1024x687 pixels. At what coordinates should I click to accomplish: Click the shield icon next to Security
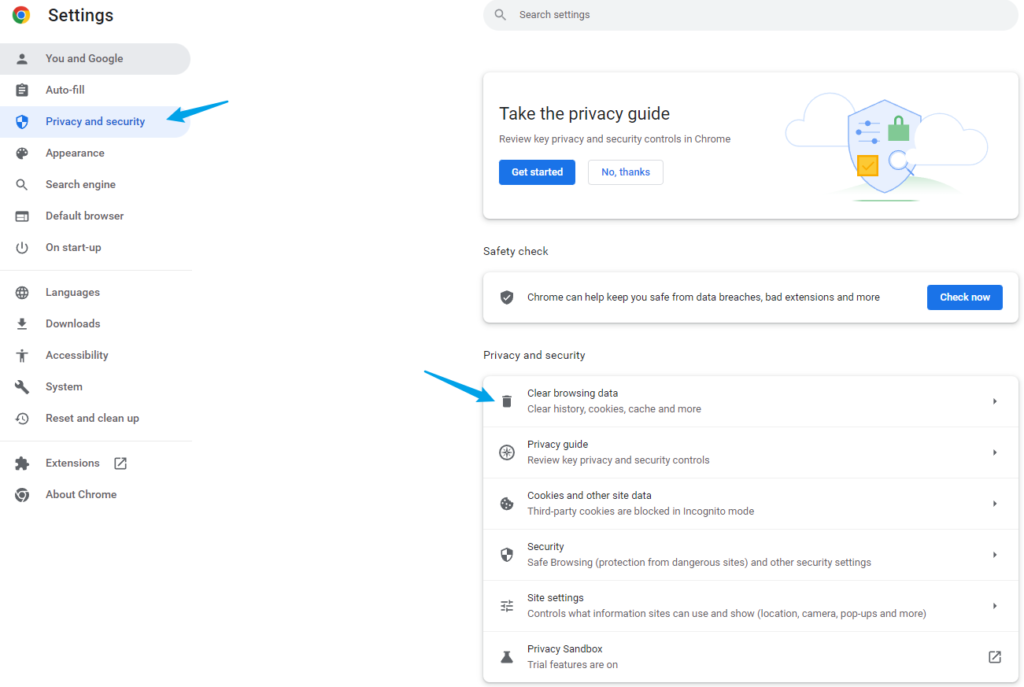(507, 555)
